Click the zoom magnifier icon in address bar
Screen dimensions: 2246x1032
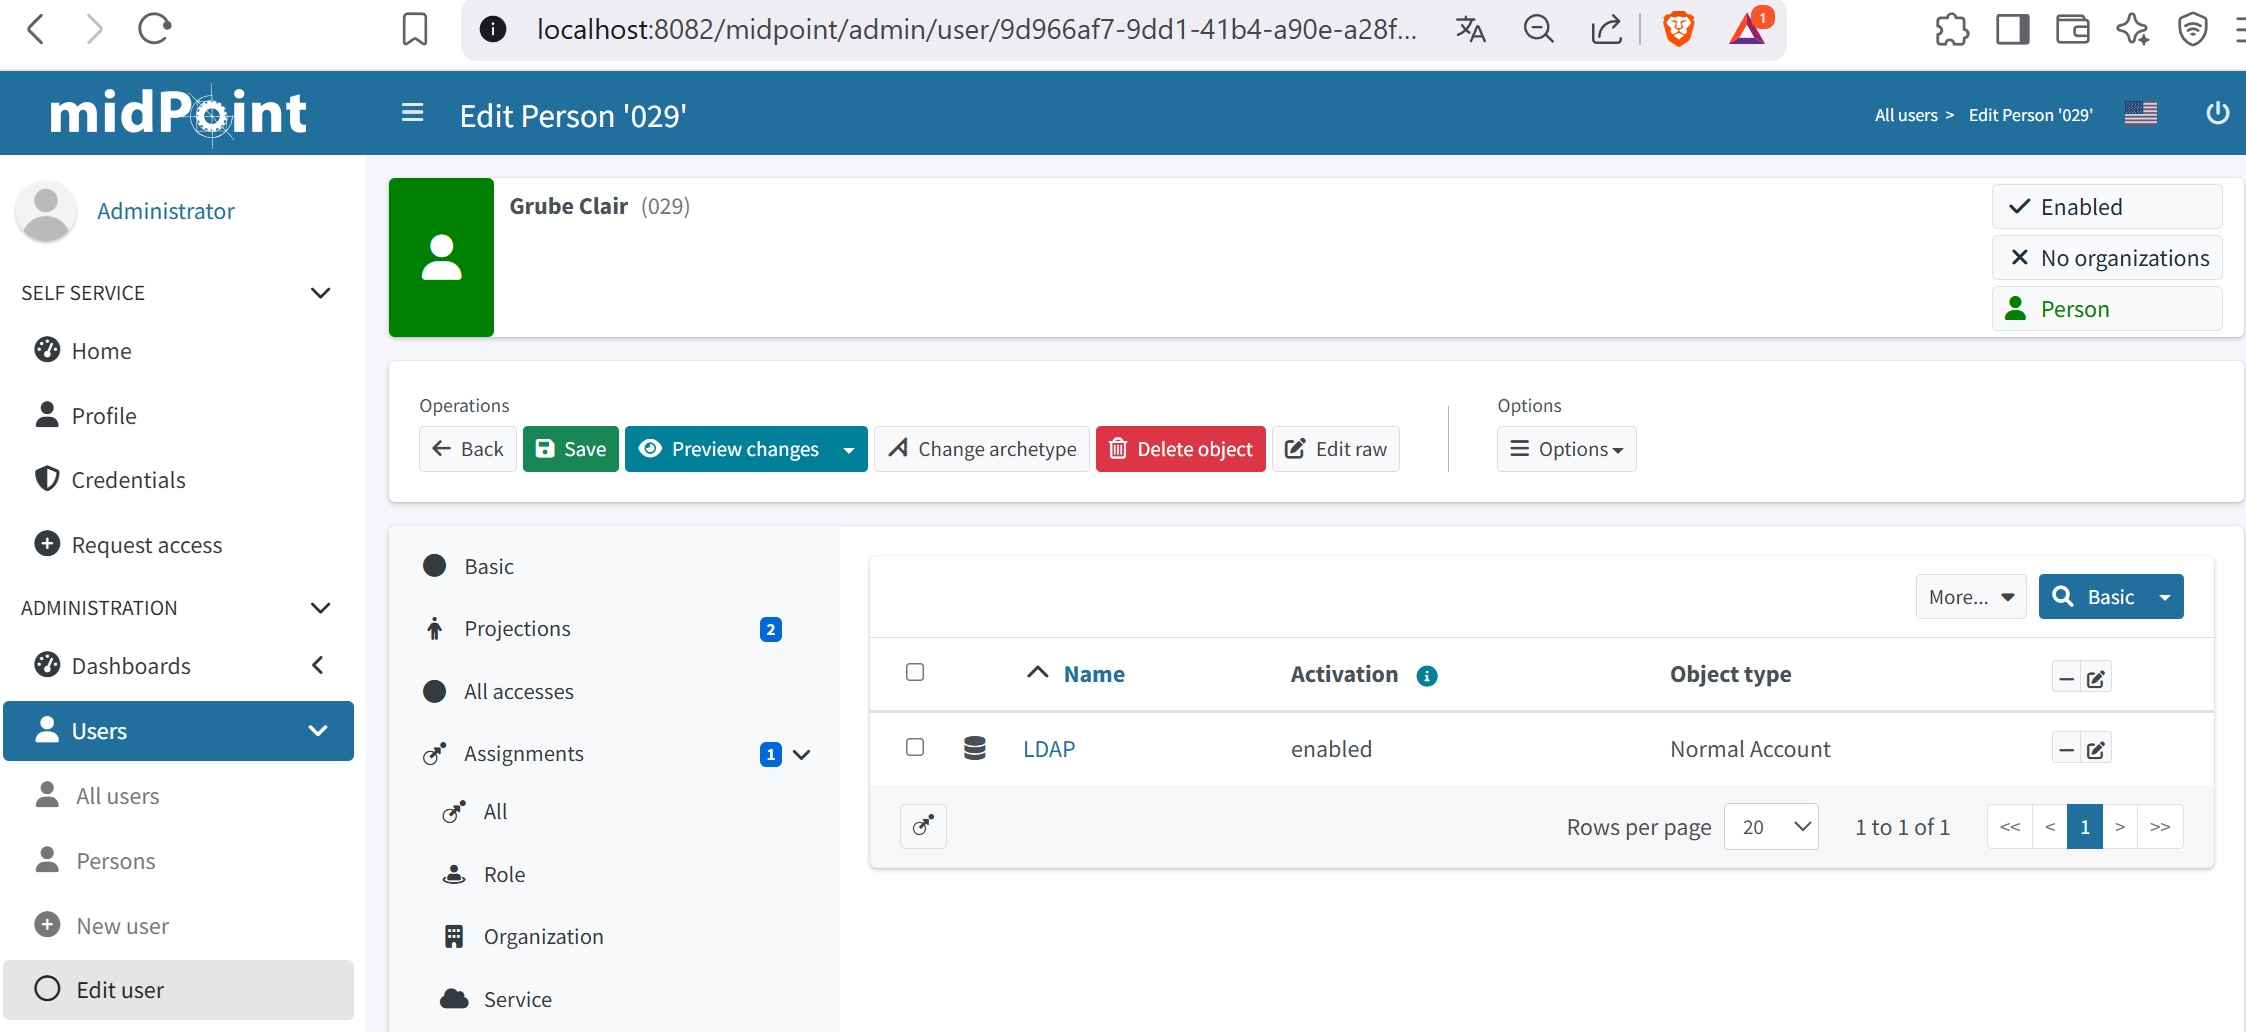click(x=1538, y=29)
